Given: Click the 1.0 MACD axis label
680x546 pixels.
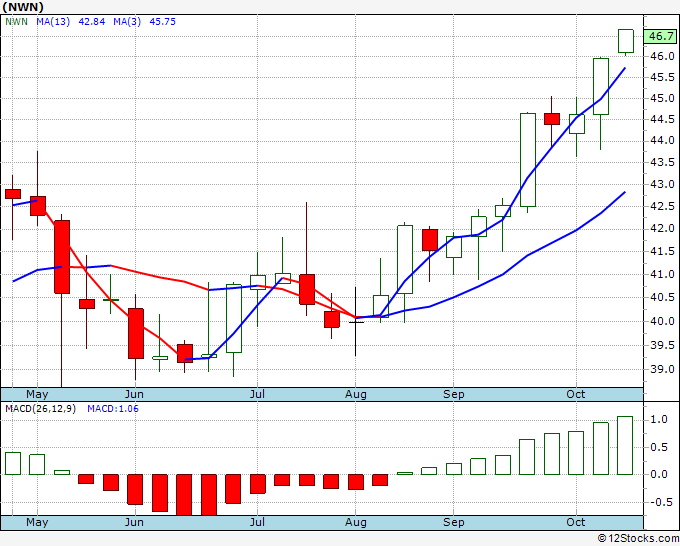Looking at the screenshot, I should (659, 420).
